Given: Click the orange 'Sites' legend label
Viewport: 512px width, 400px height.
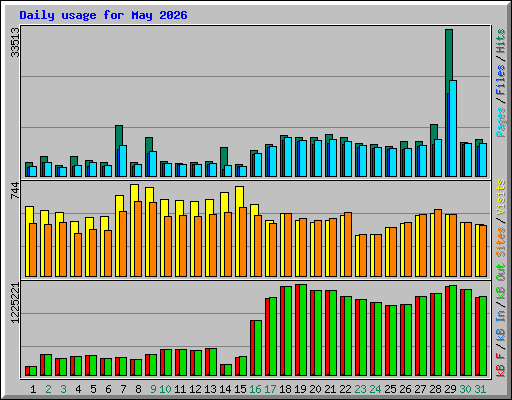Looking at the screenshot, I should point(501,242).
